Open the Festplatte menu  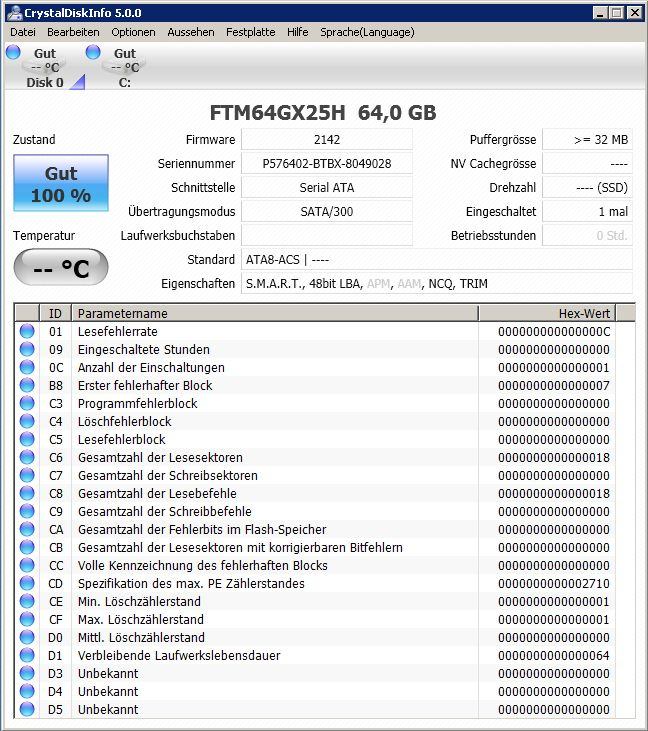tap(251, 32)
